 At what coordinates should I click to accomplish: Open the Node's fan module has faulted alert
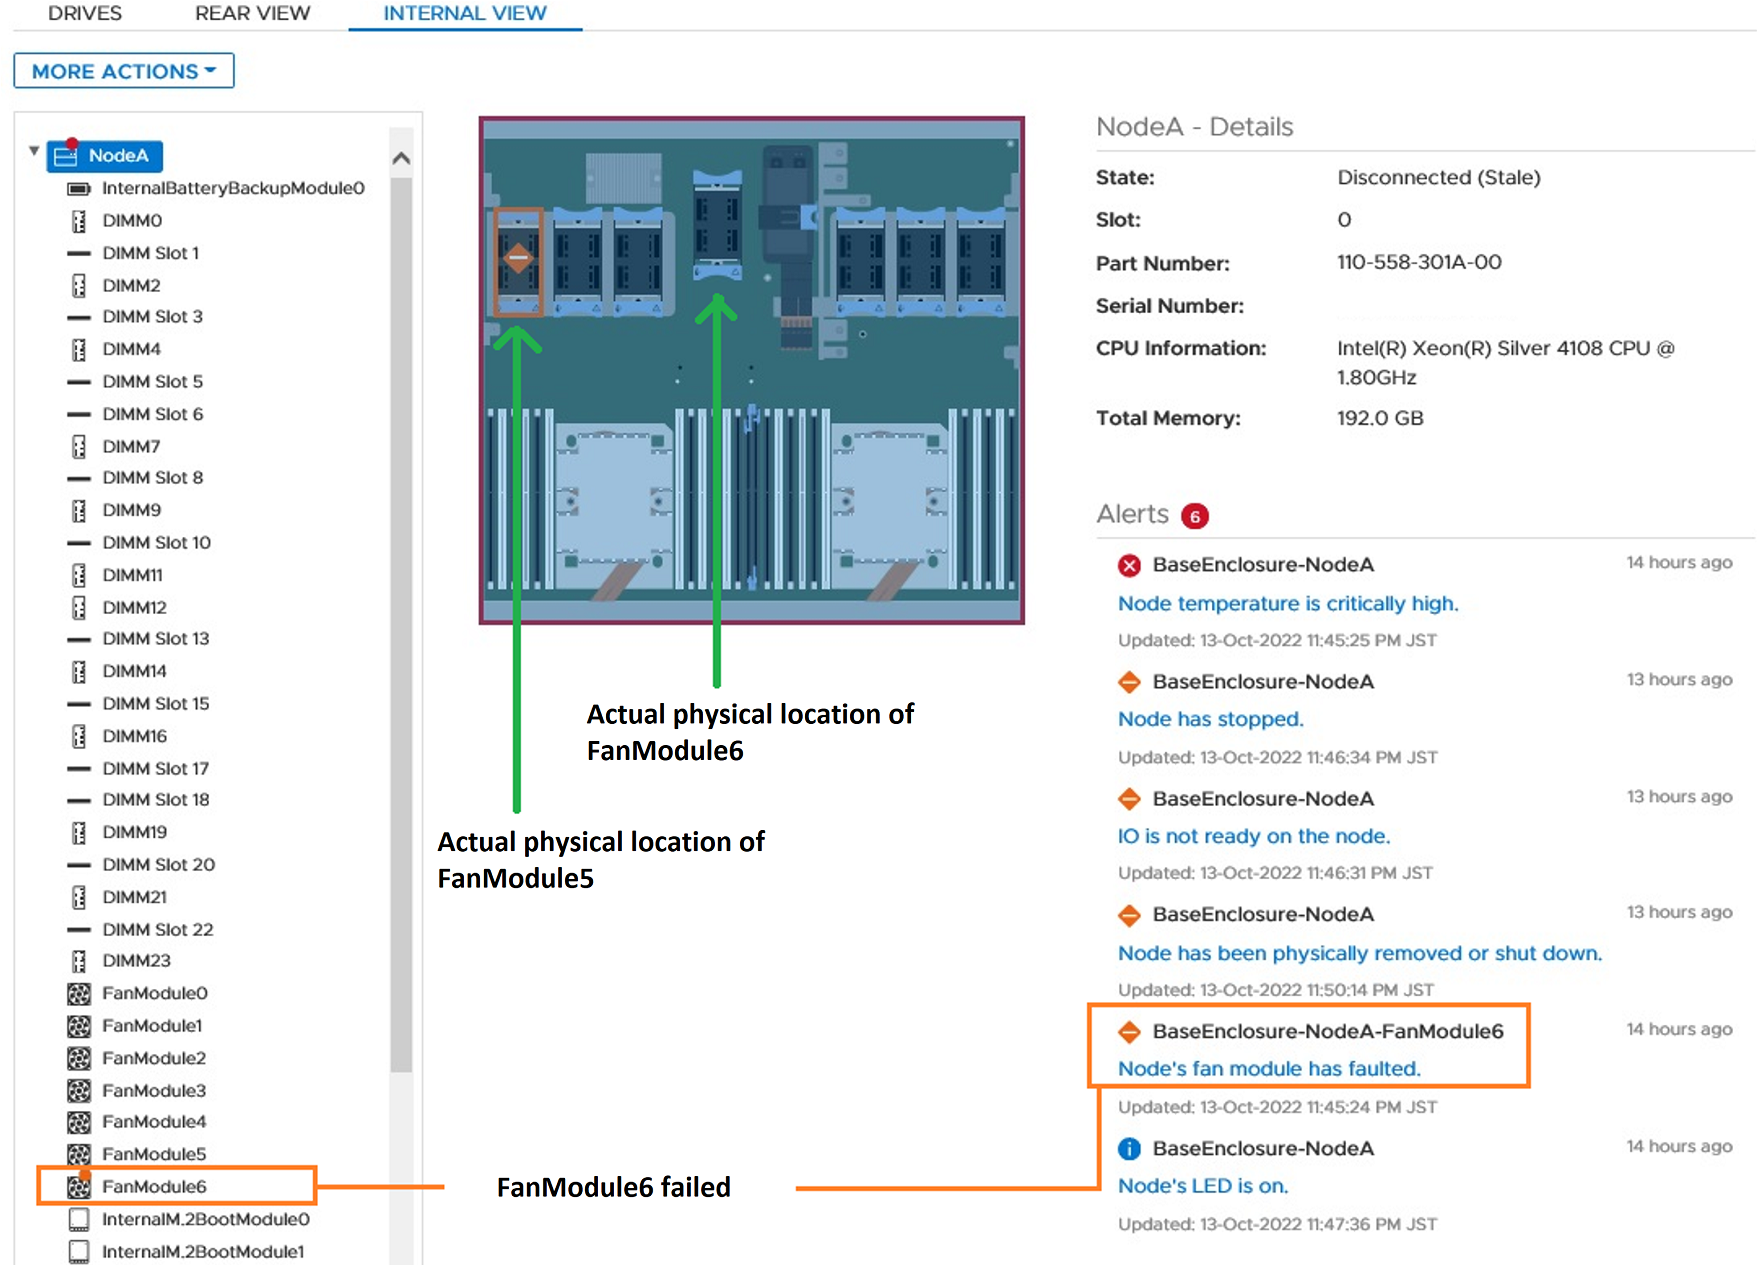click(x=1269, y=1068)
